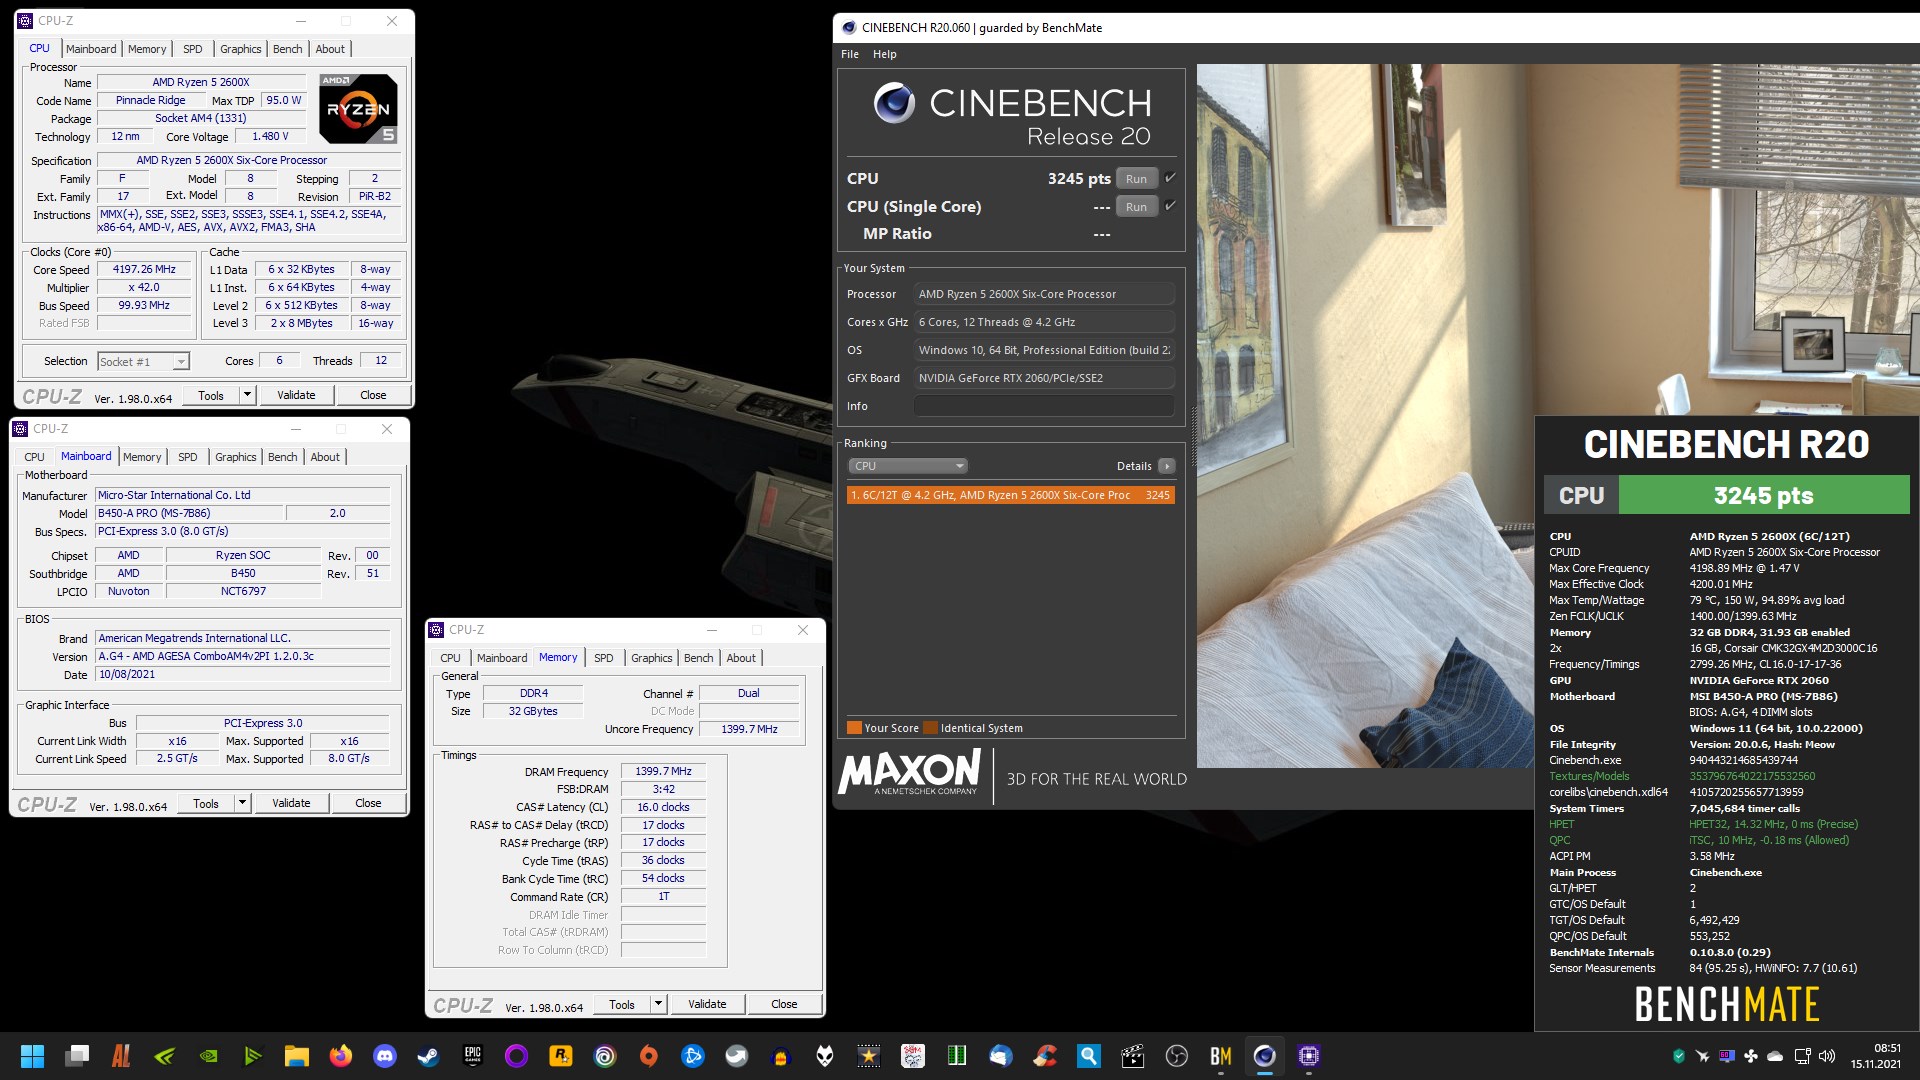Screen dimensions: 1920x1080
Task: Click the Close button in the CPU-Z Mainboard window
Action: click(368, 803)
